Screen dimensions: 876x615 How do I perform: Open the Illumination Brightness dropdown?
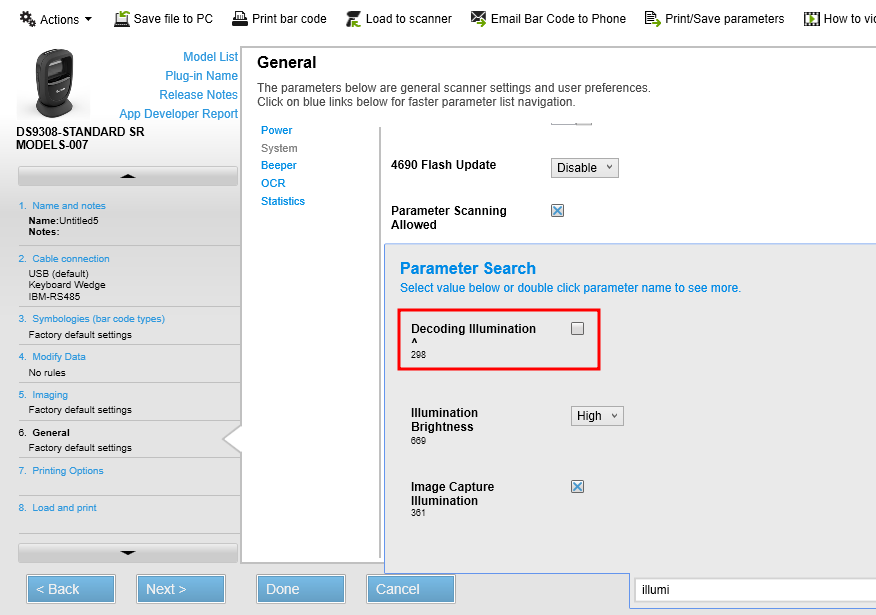coord(597,416)
